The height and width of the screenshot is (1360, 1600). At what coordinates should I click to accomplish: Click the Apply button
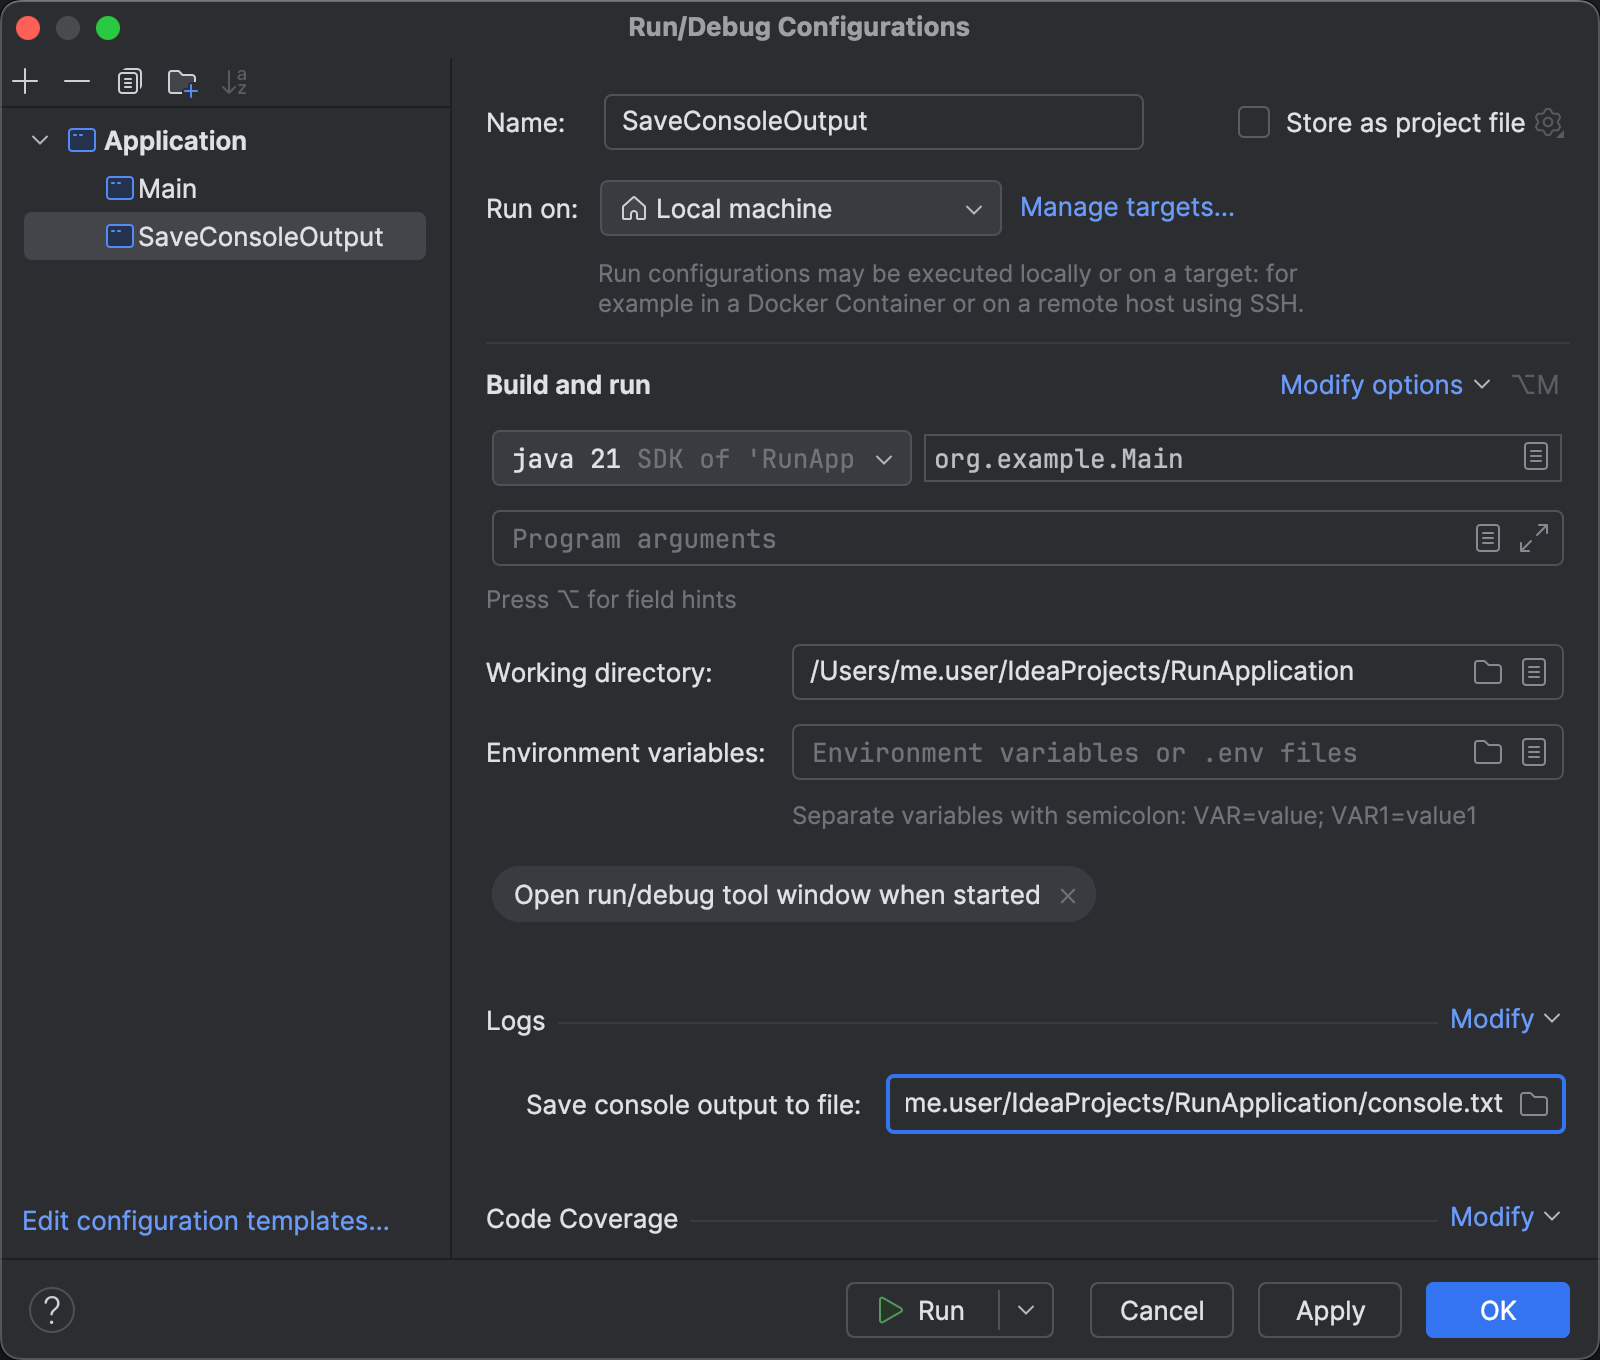click(1329, 1310)
